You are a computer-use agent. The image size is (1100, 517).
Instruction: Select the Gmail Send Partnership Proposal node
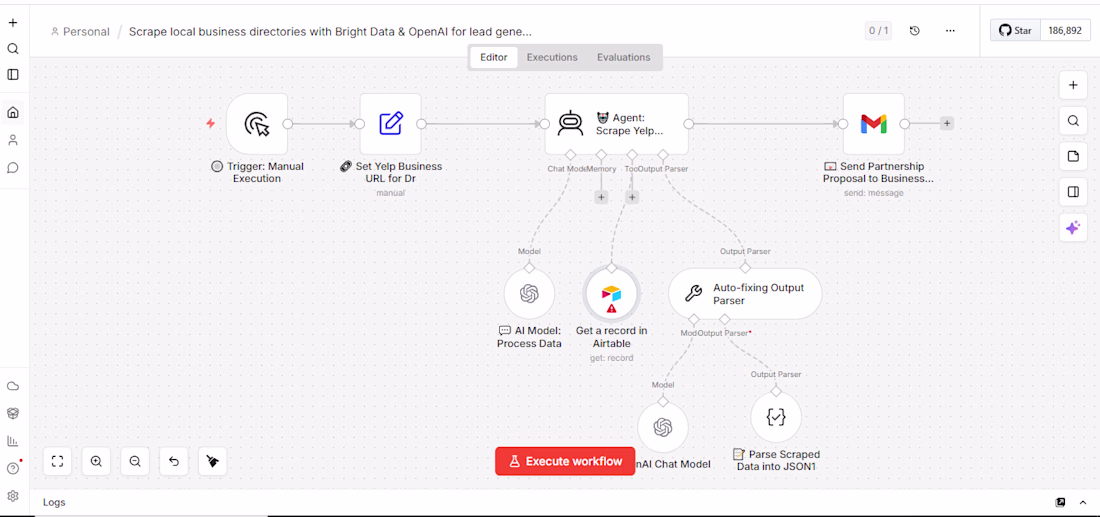click(x=873, y=124)
